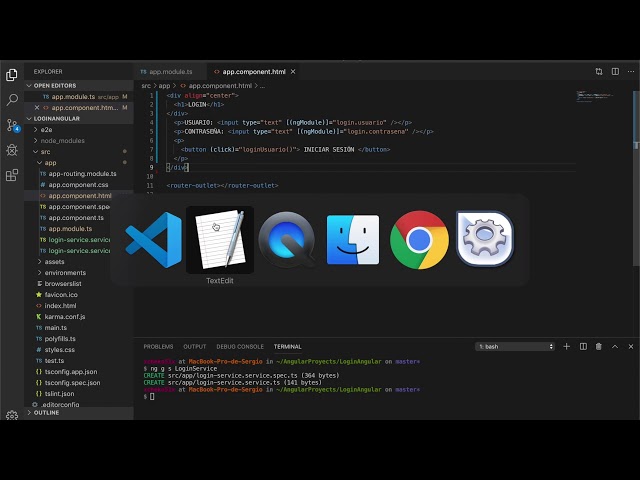Select Google Chrome in app switcher
The height and width of the screenshot is (480, 640).
[419, 240]
